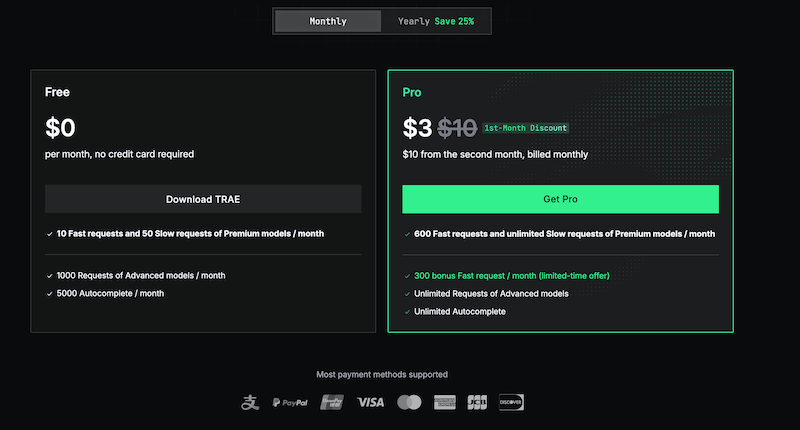Screen dimensions: 800x430
Task: Click the Alipay payment icon
Action: click(x=250, y=402)
